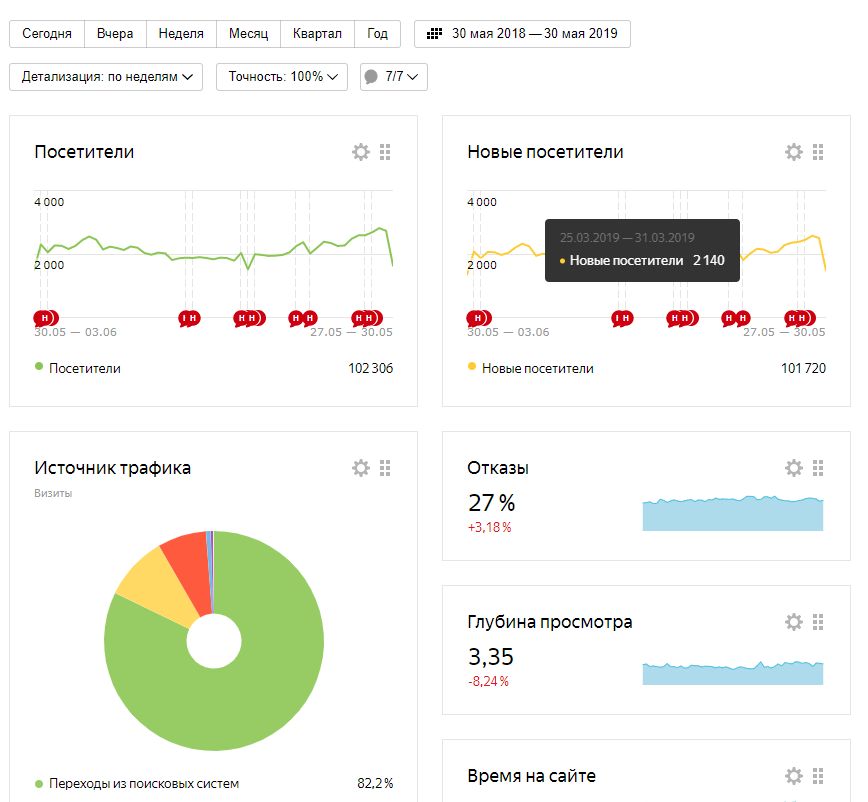Click the 102 306 visitors total value
The width and height of the screenshot is (868, 802).
(x=370, y=369)
